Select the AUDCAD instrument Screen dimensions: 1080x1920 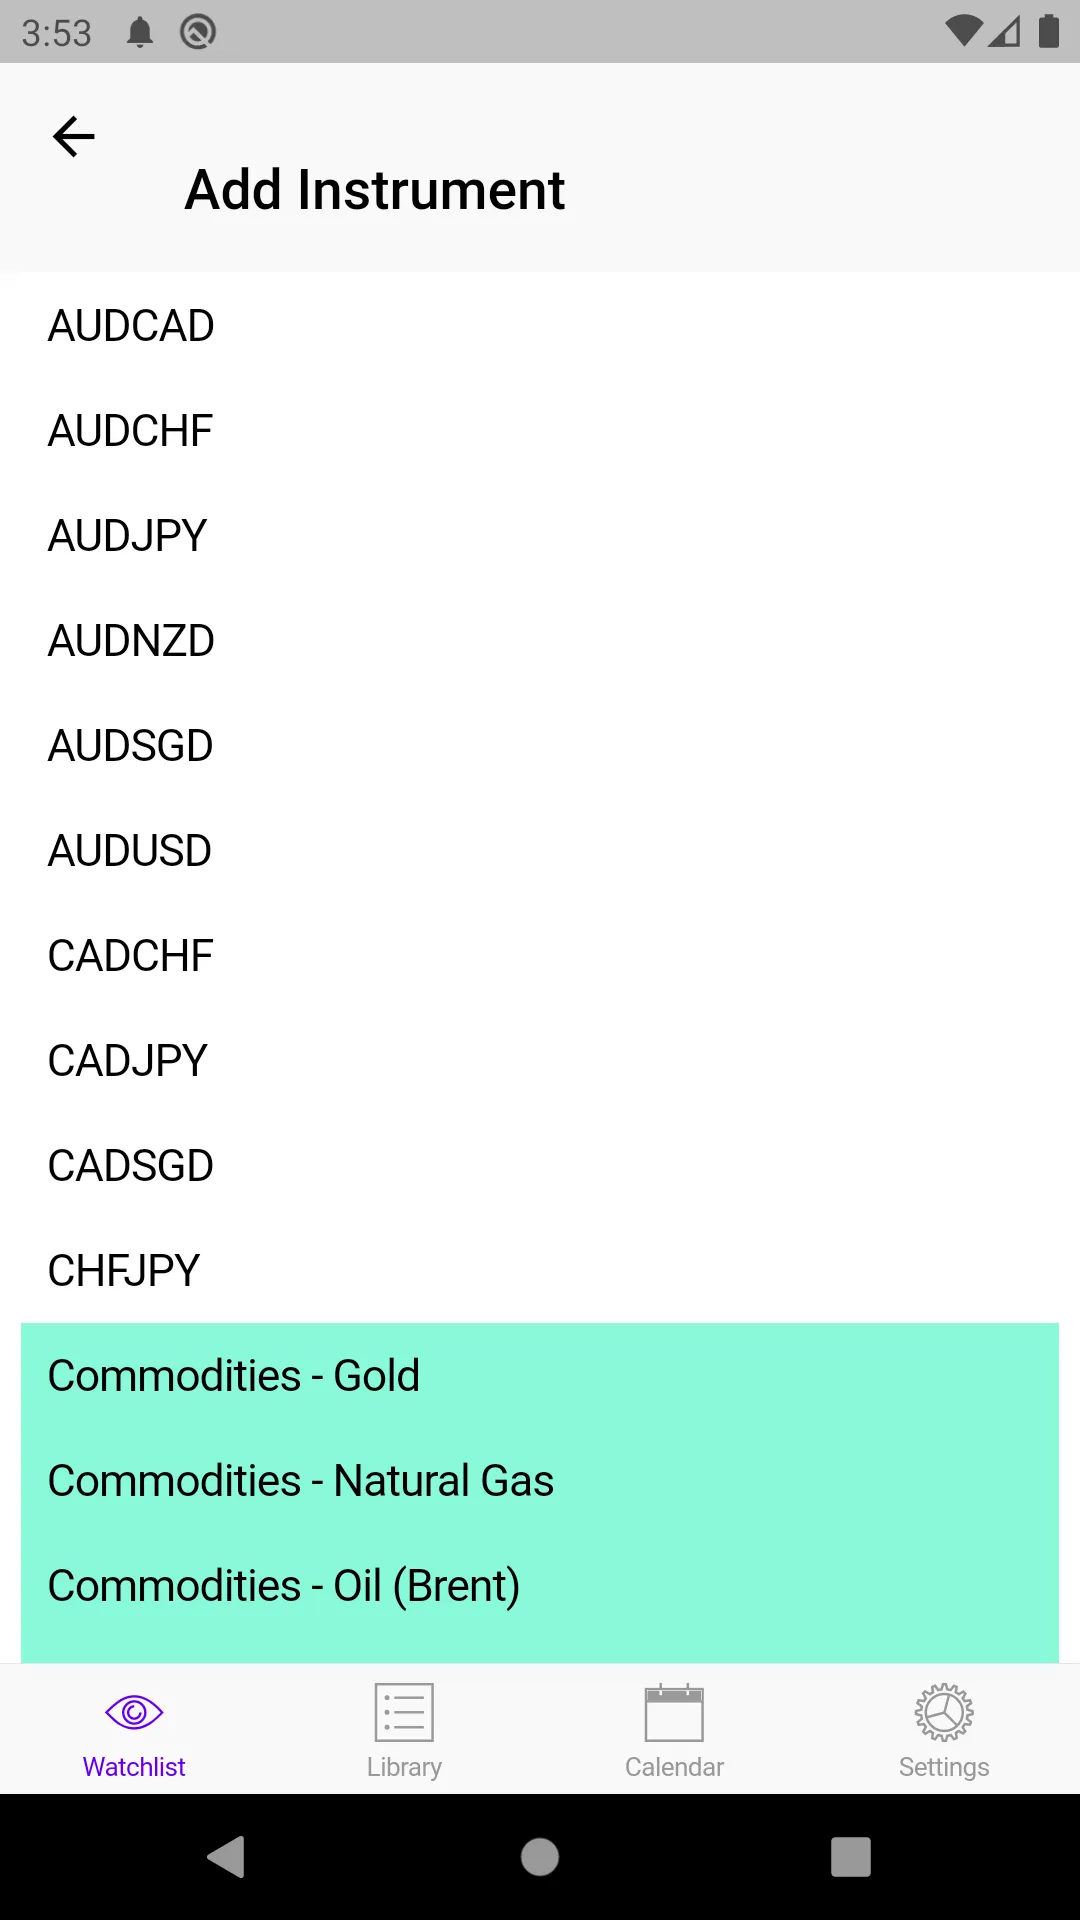(131, 326)
